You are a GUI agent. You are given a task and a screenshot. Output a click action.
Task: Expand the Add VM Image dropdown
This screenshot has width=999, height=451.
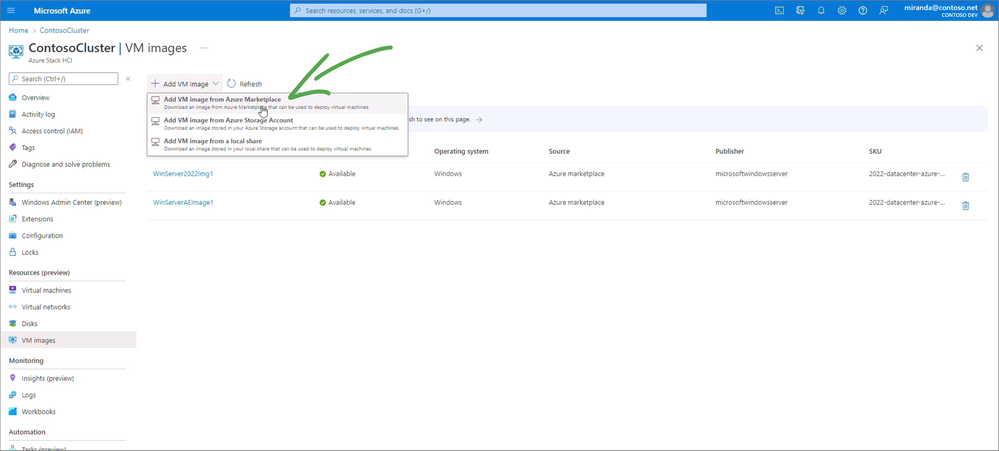point(185,83)
